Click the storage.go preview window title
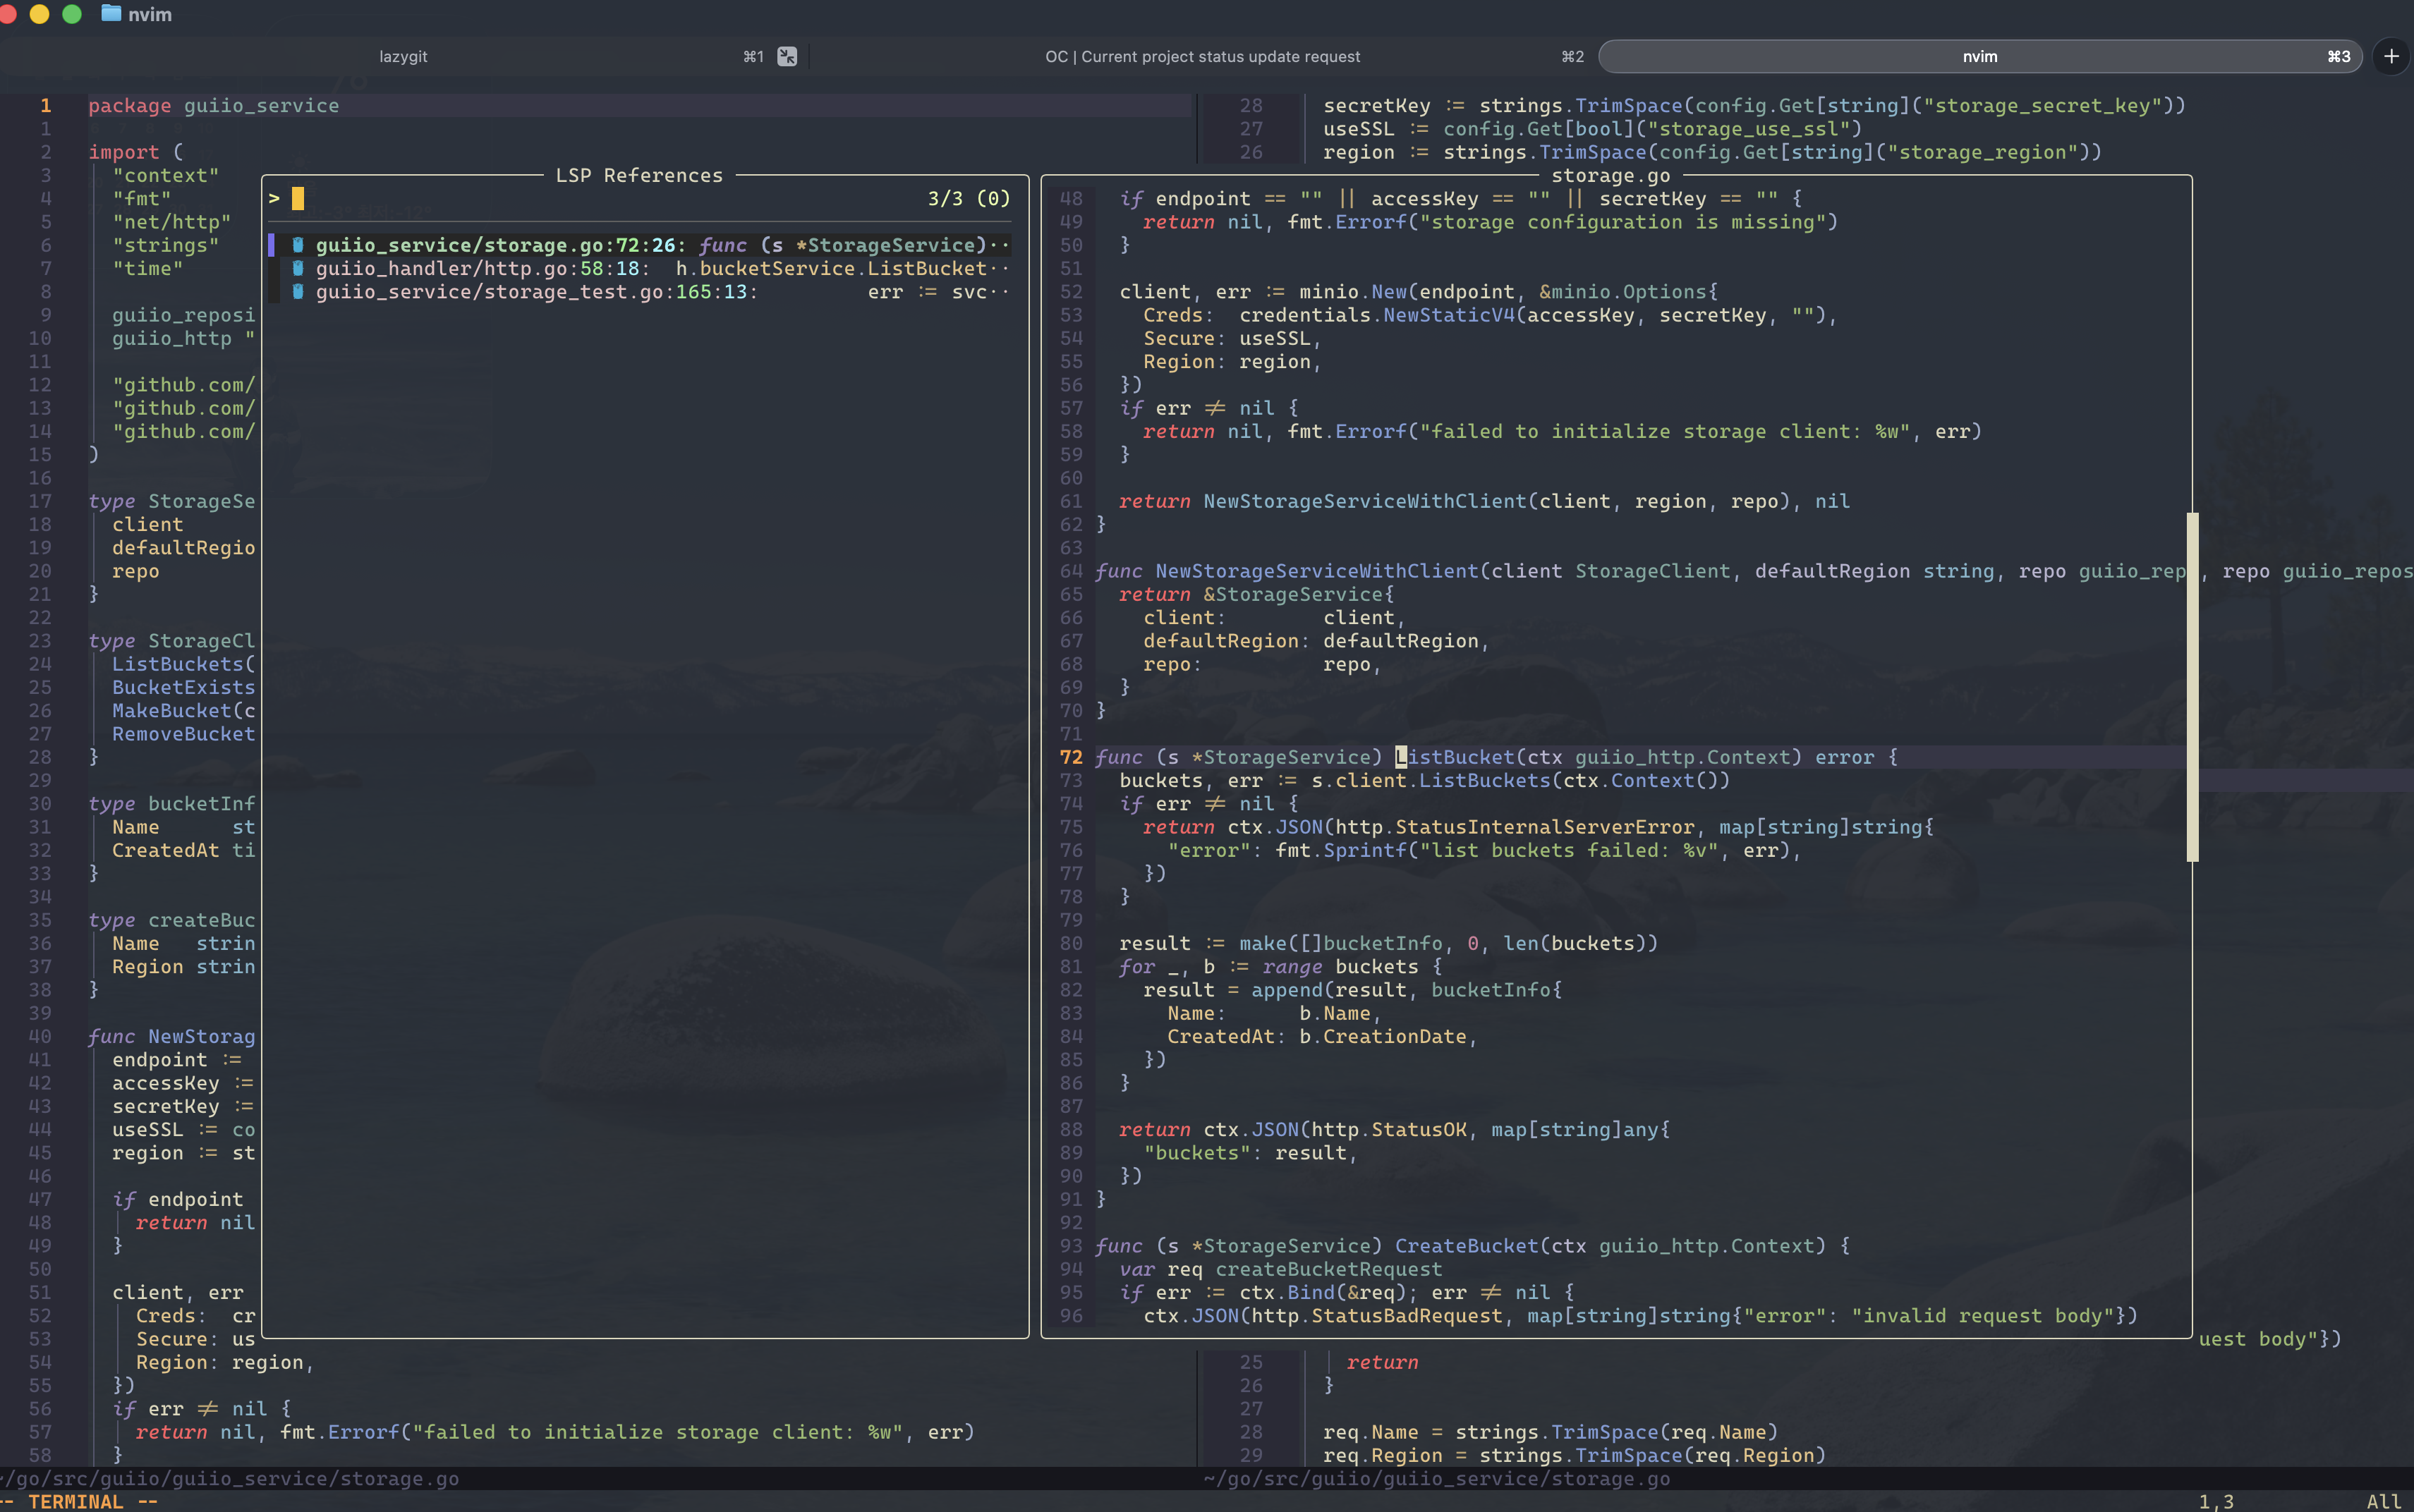Screen dimensions: 2414x1512 point(1610,175)
